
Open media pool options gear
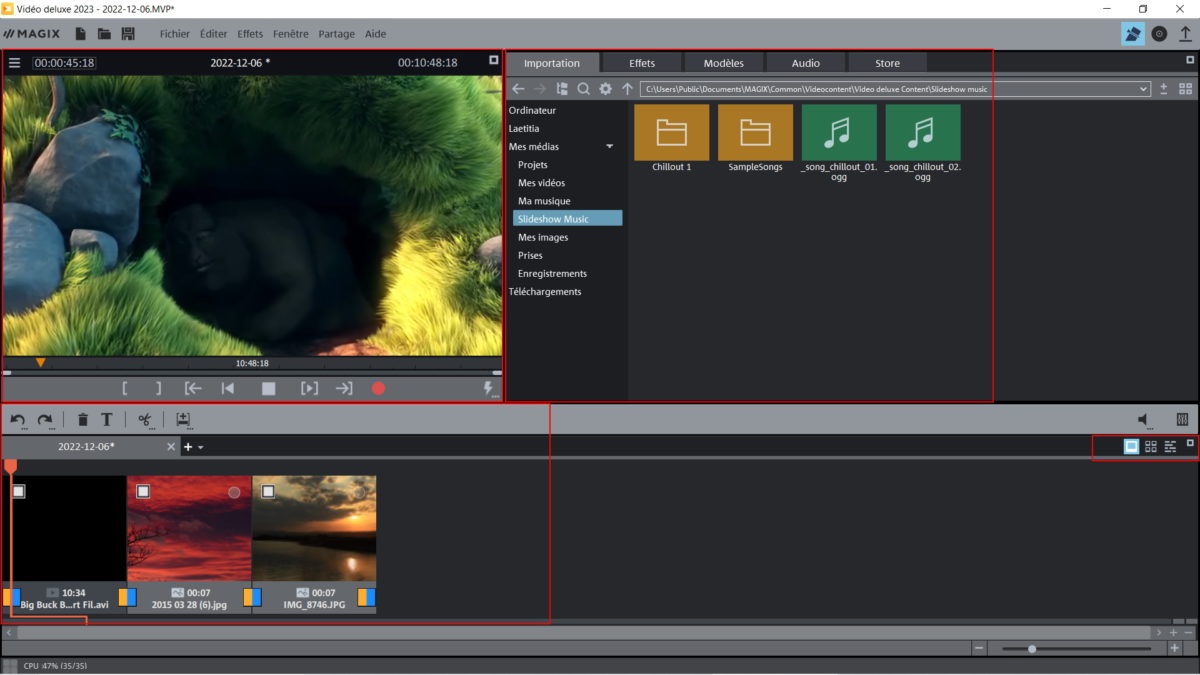(x=605, y=89)
